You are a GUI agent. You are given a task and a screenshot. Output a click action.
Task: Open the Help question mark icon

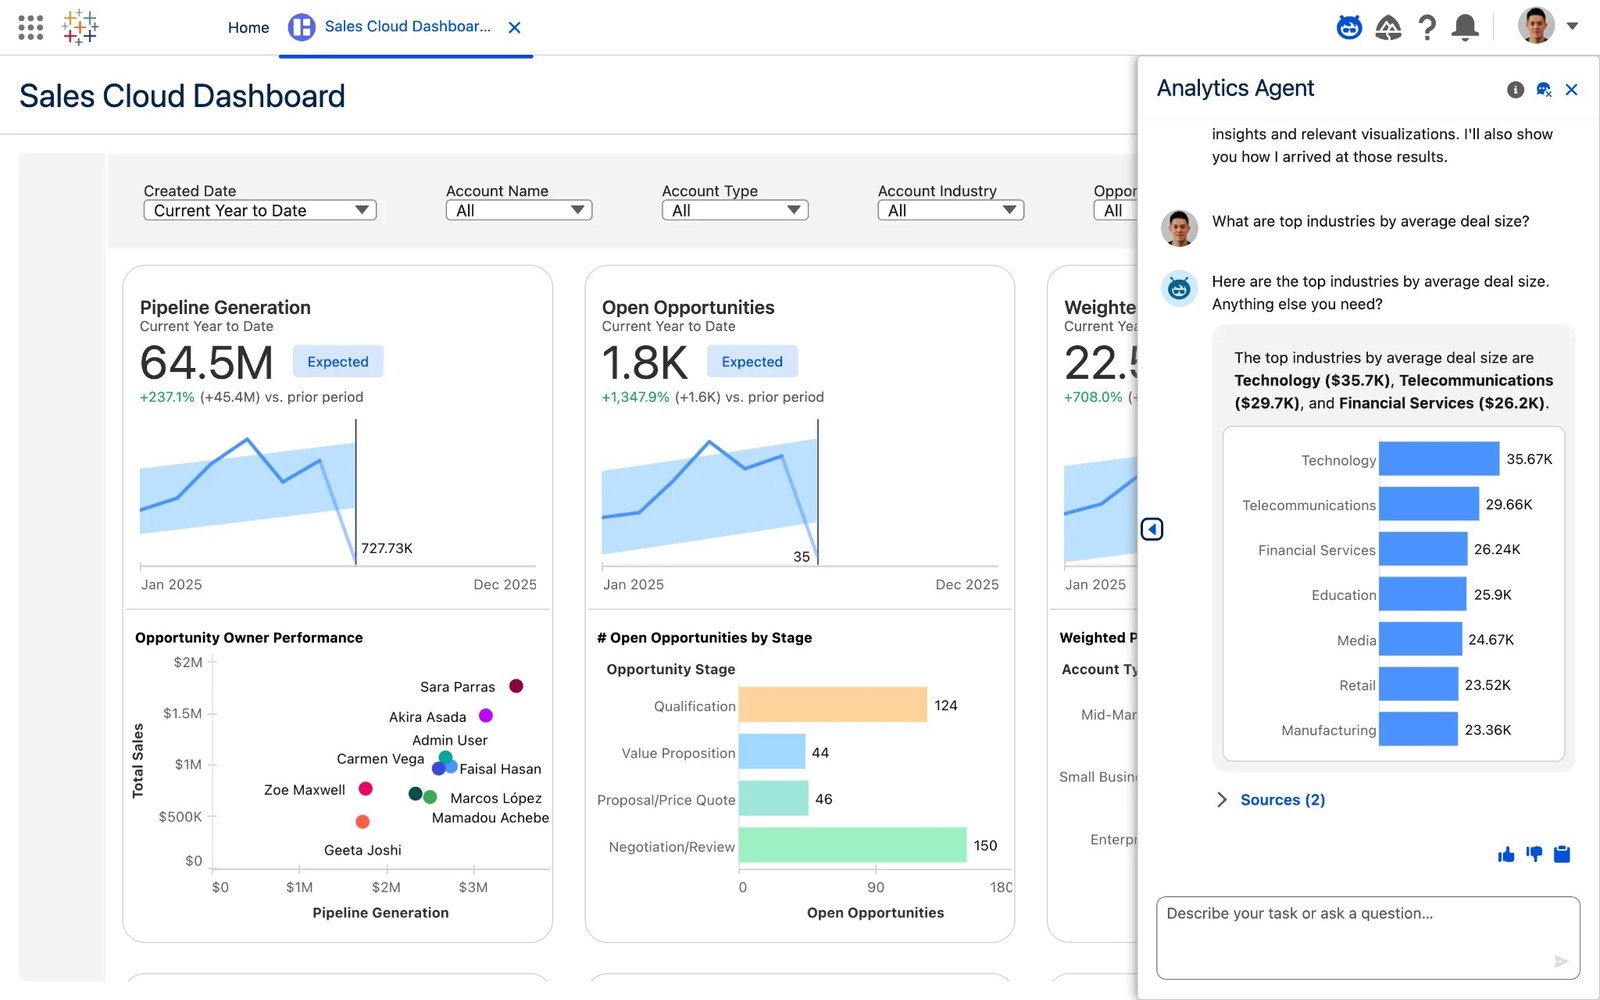(x=1427, y=27)
